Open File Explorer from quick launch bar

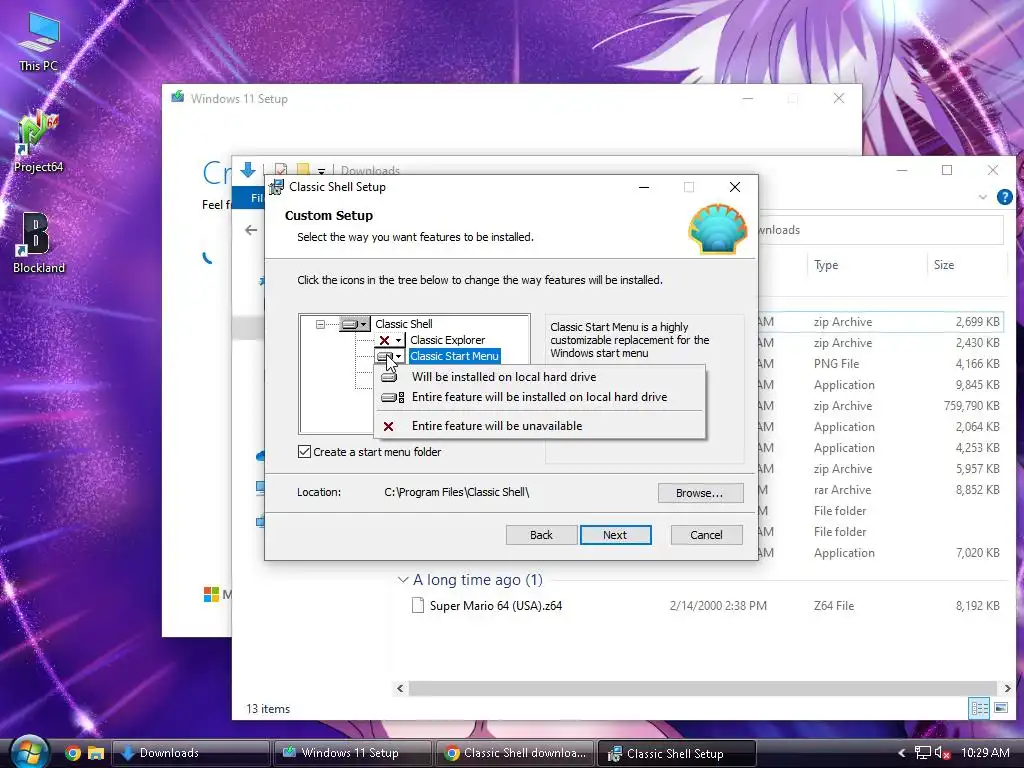tap(96, 753)
